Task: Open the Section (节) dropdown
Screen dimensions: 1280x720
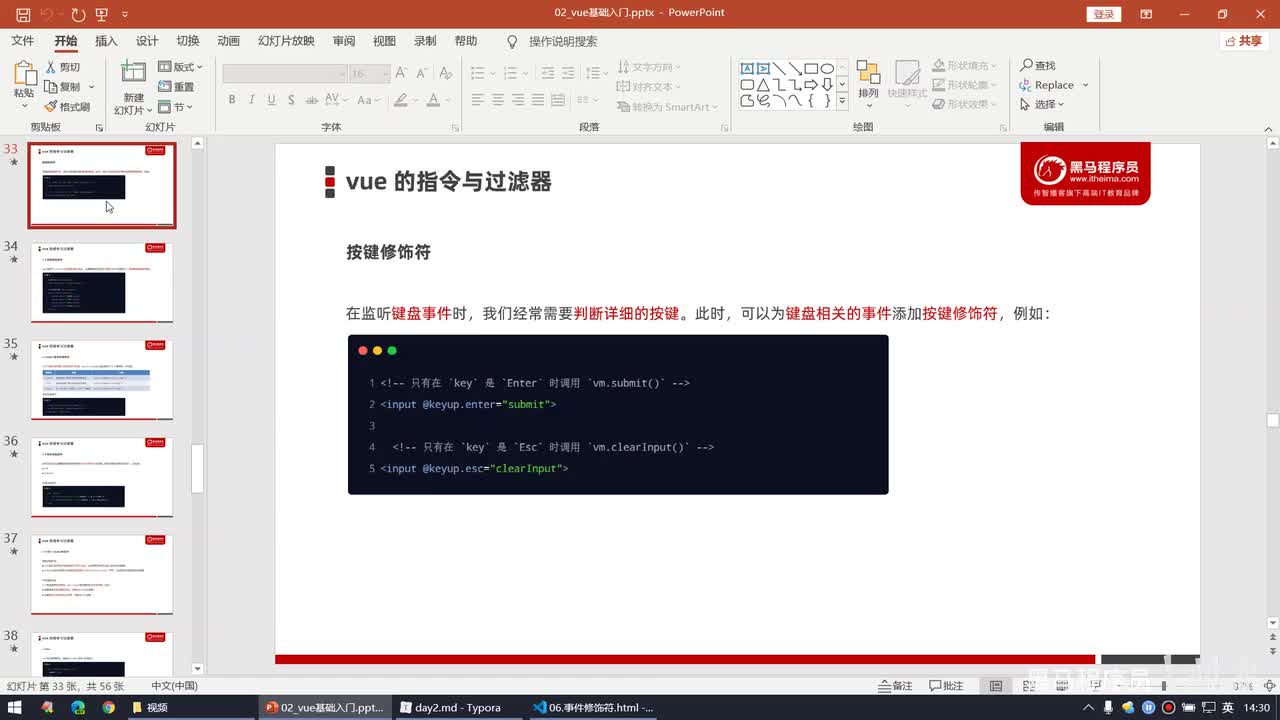Action: tap(176, 107)
